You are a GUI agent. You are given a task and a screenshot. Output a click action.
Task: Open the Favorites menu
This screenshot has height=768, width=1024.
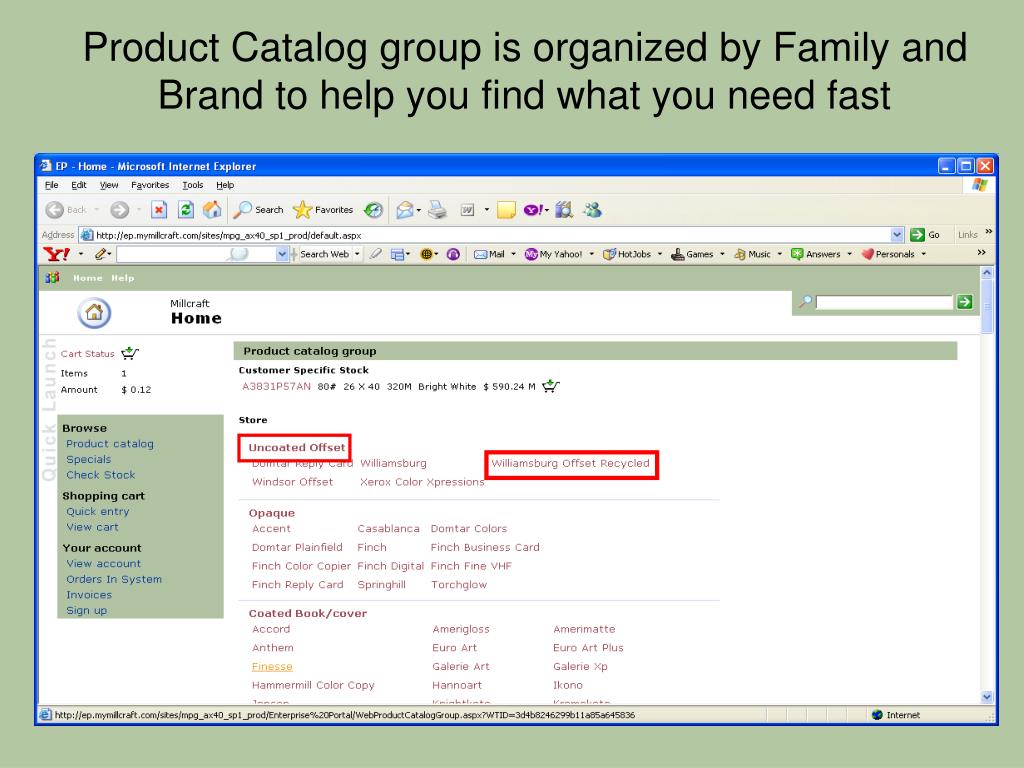(150, 185)
